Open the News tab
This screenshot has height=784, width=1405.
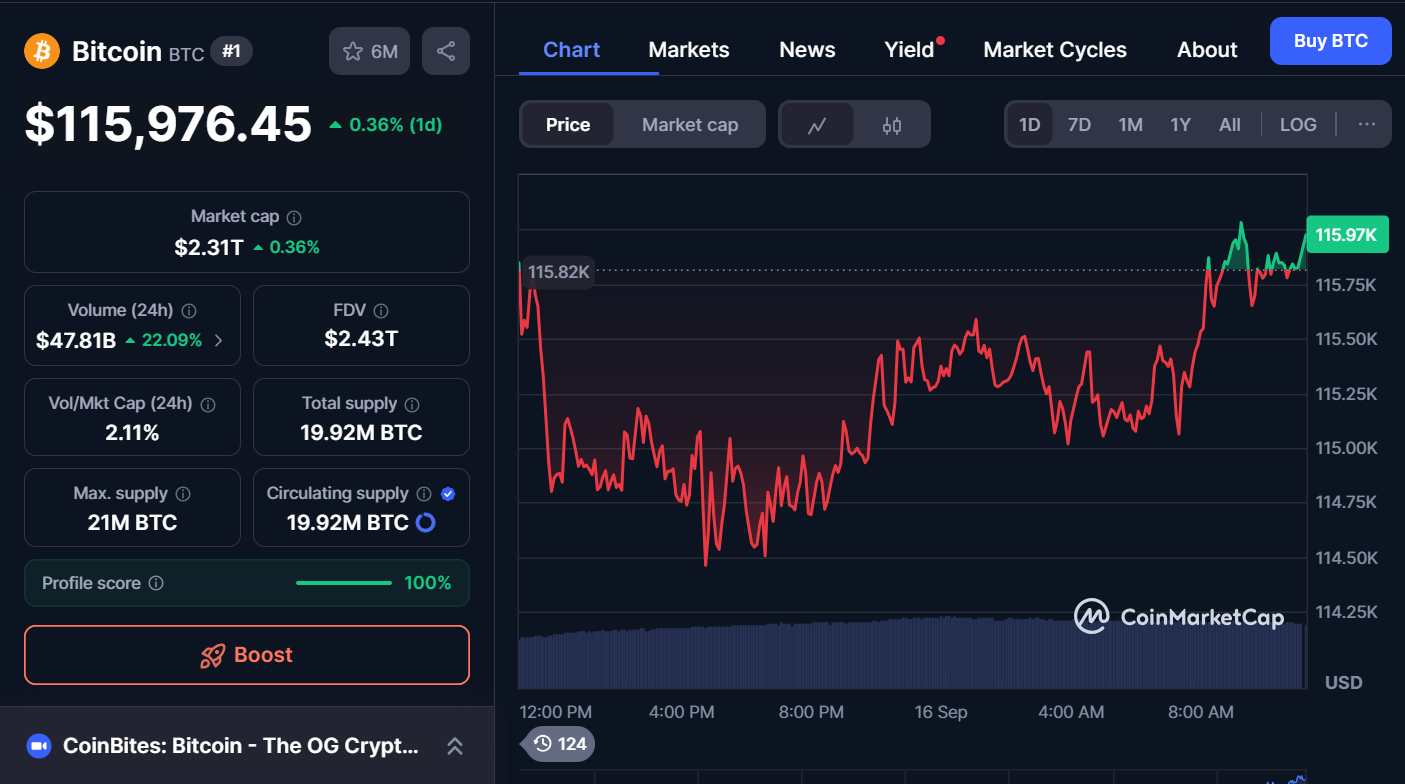click(x=807, y=50)
